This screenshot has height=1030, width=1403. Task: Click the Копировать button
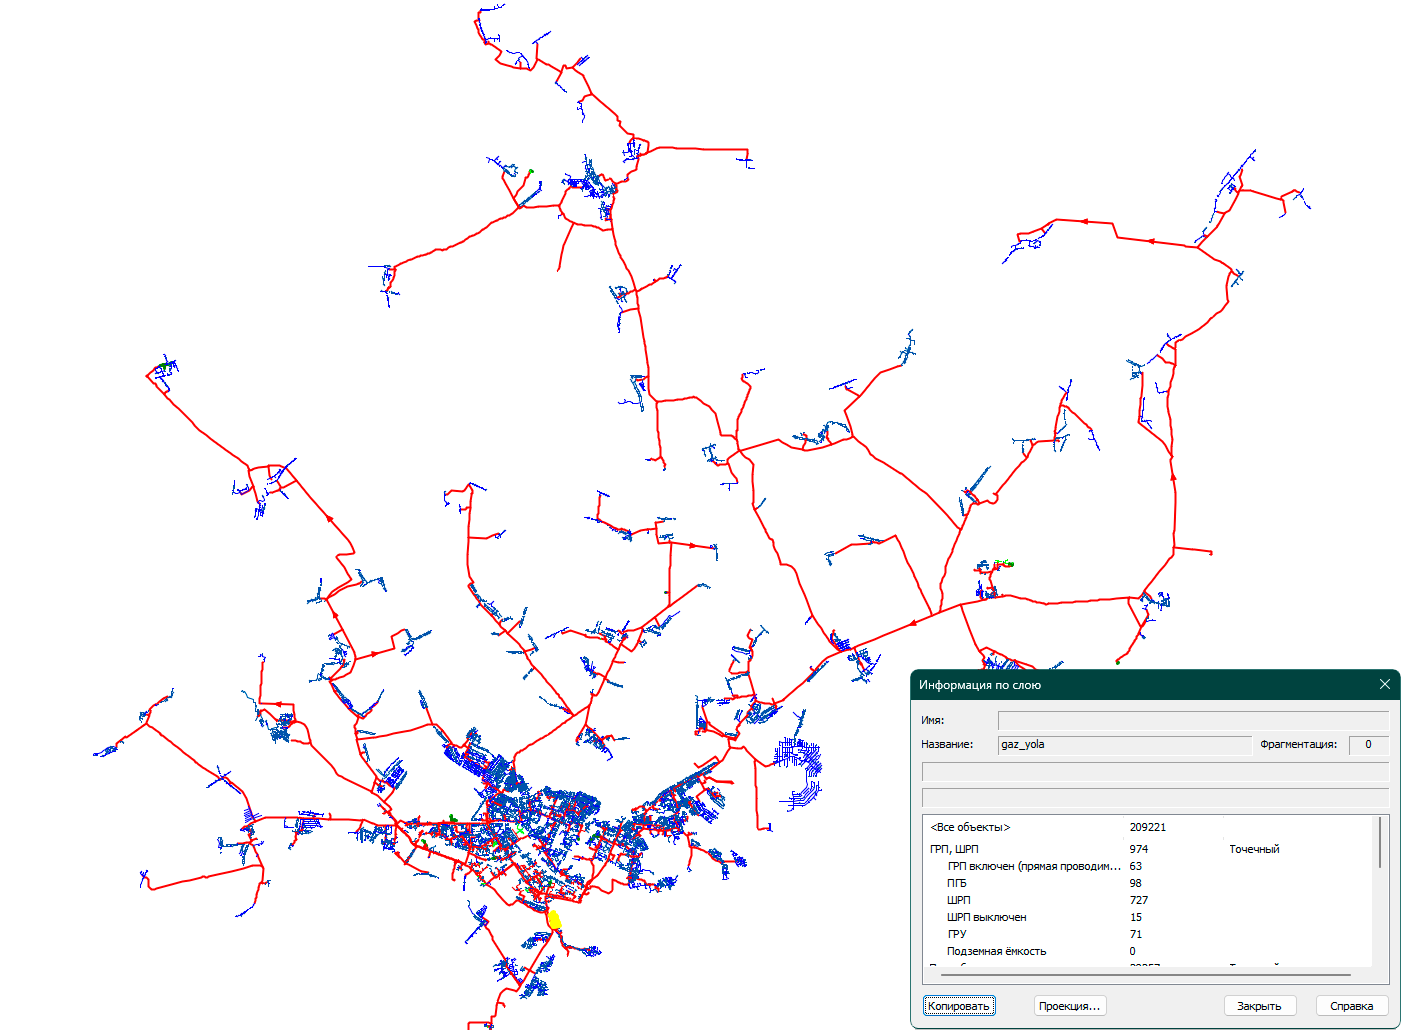pyautogui.click(x=958, y=1006)
